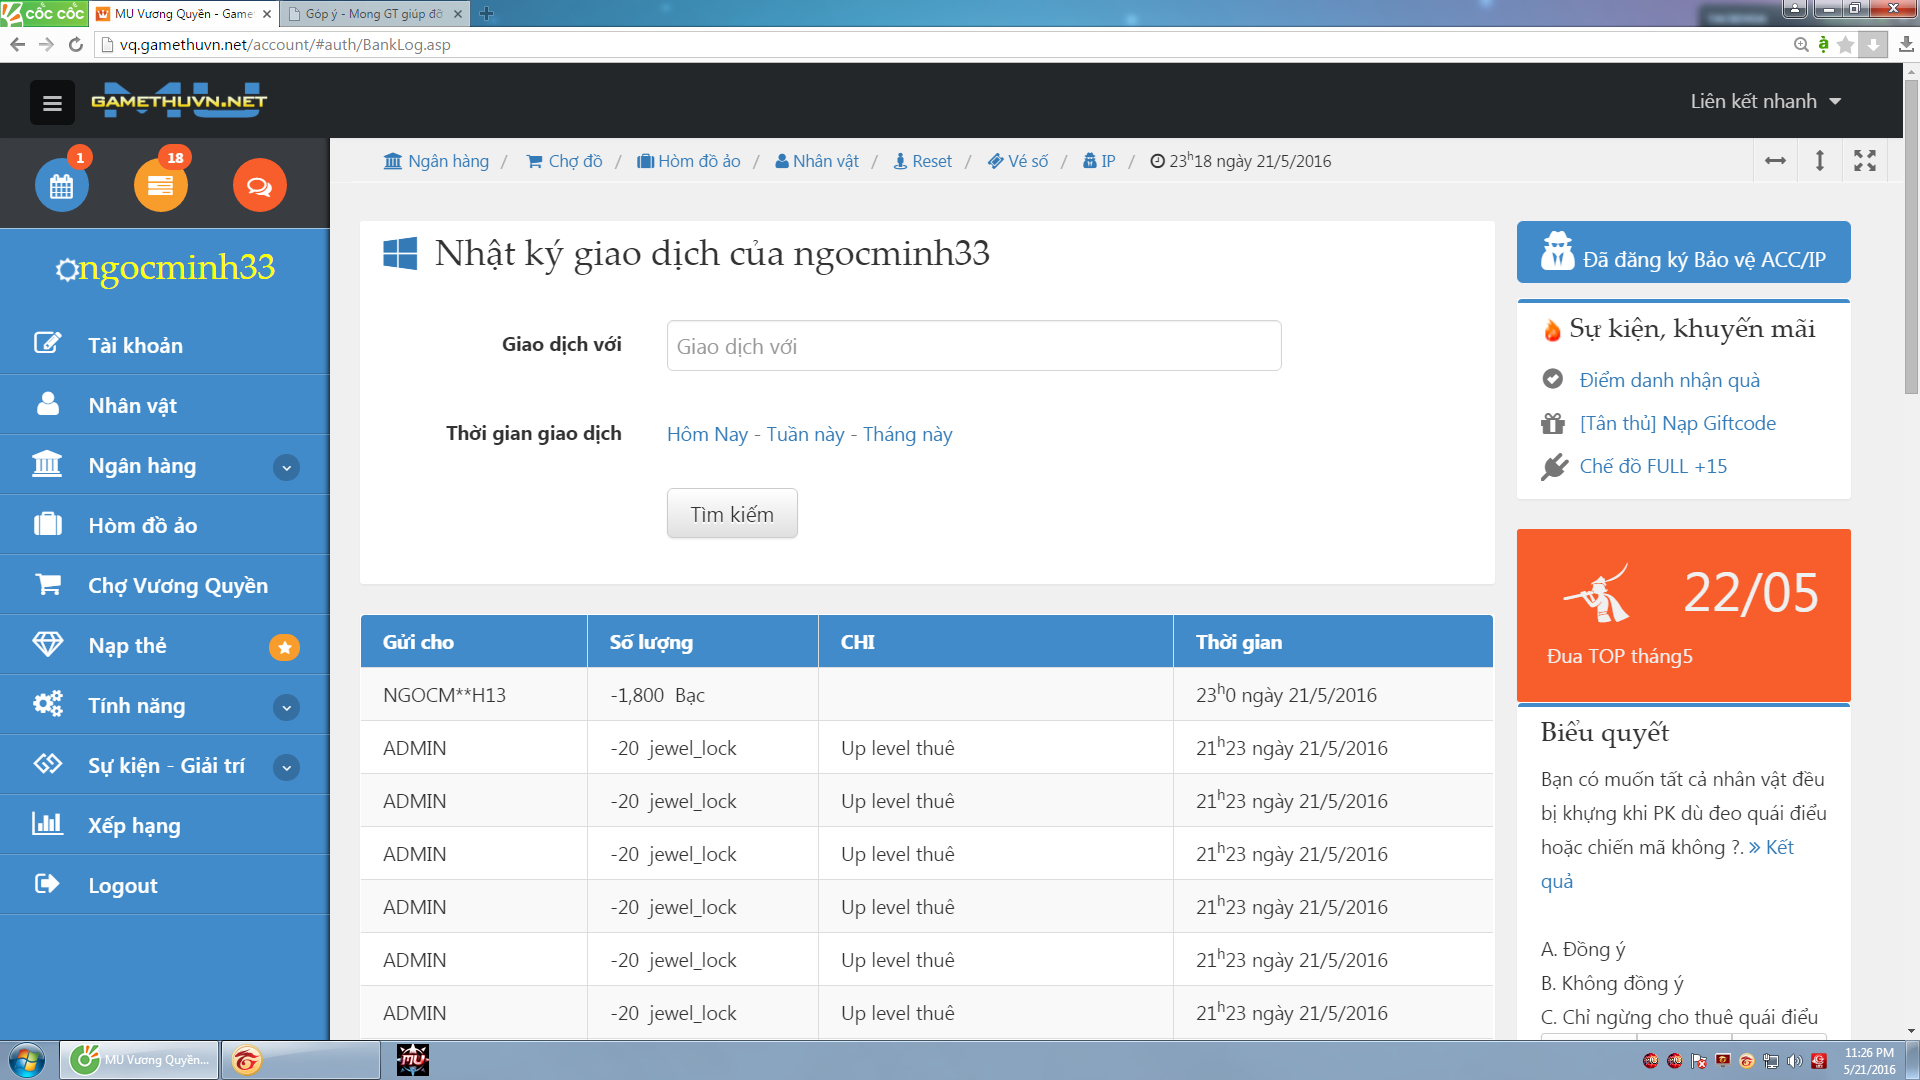Expand the Ngân hàng sidebar submenu

click(x=286, y=467)
